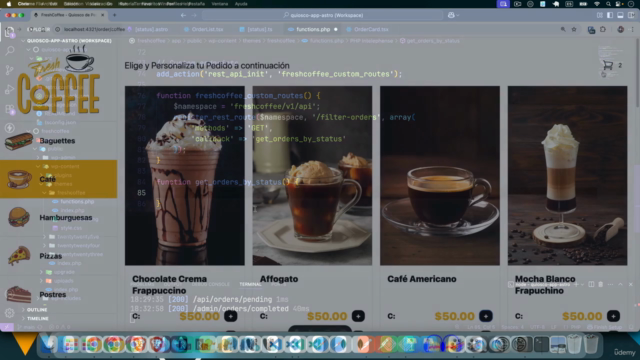Switch to the OrderCard.tsx editor tab
The height and width of the screenshot is (360, 640).
pyautogui.click(x=367, y=29)
